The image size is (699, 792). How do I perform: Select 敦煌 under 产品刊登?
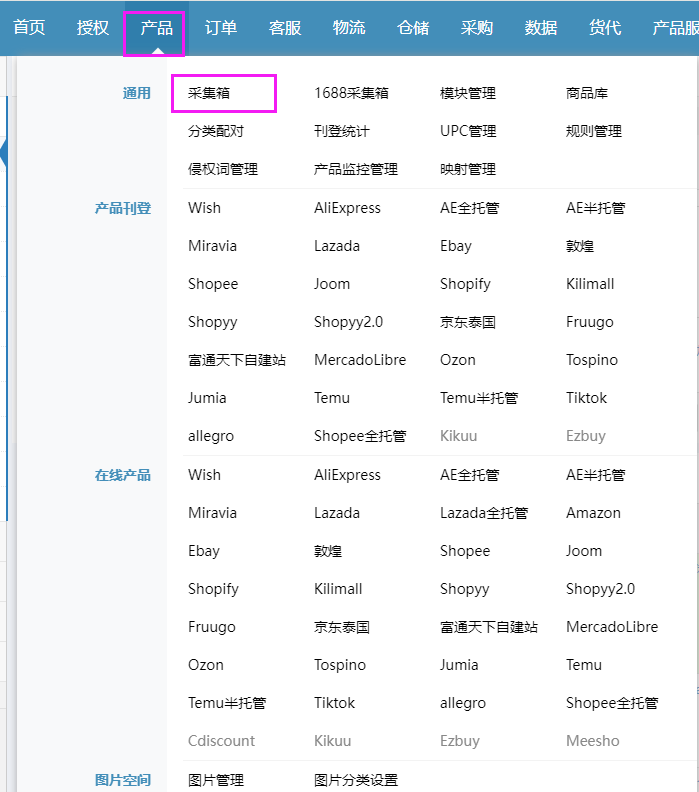pyautogui.click(x=579, y=246)
